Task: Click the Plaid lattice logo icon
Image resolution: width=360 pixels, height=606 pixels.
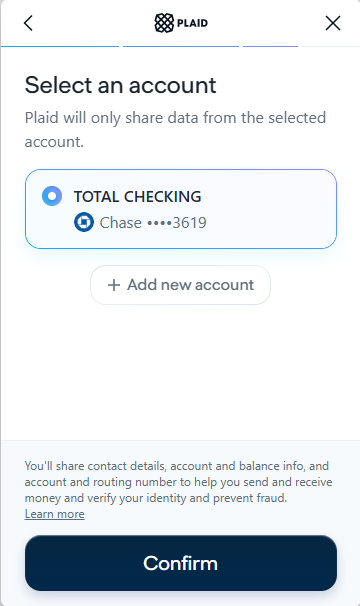Action: coord(164,23)
